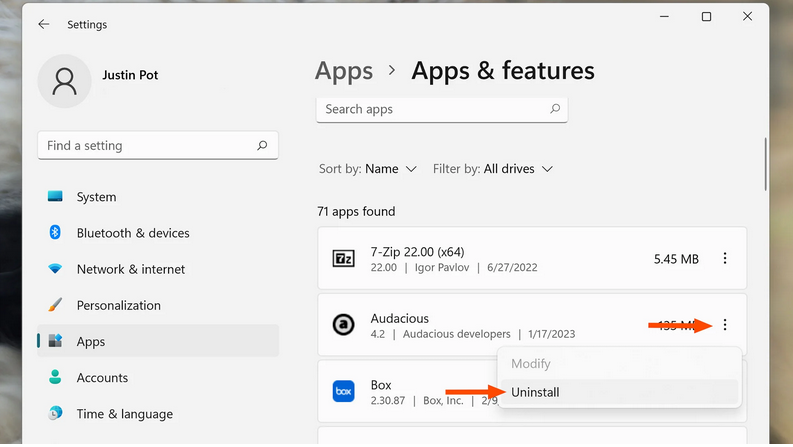This screenshot has height=447, width=793.
Task: Click the Apps breadcrumb link
Action: click(344, 71)
